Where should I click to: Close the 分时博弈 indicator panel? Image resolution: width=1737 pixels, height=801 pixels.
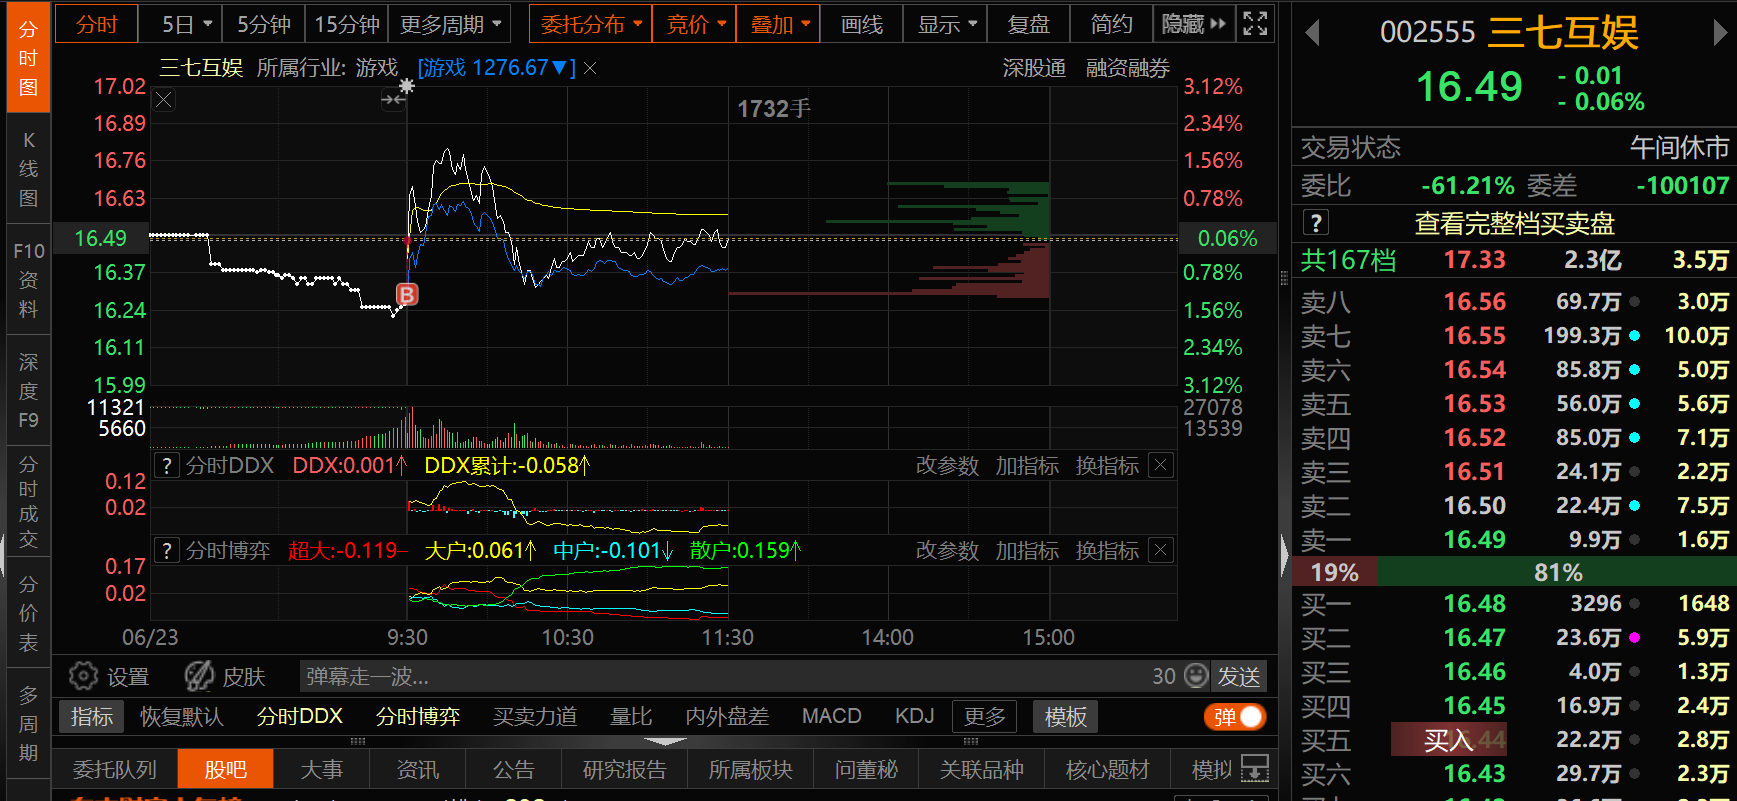click(1160, 550)
